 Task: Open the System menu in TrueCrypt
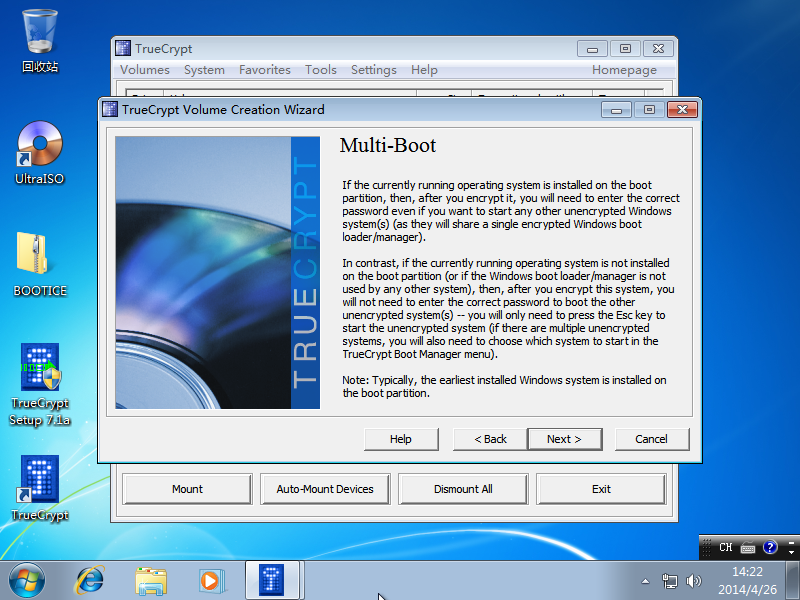pos(204,70)
